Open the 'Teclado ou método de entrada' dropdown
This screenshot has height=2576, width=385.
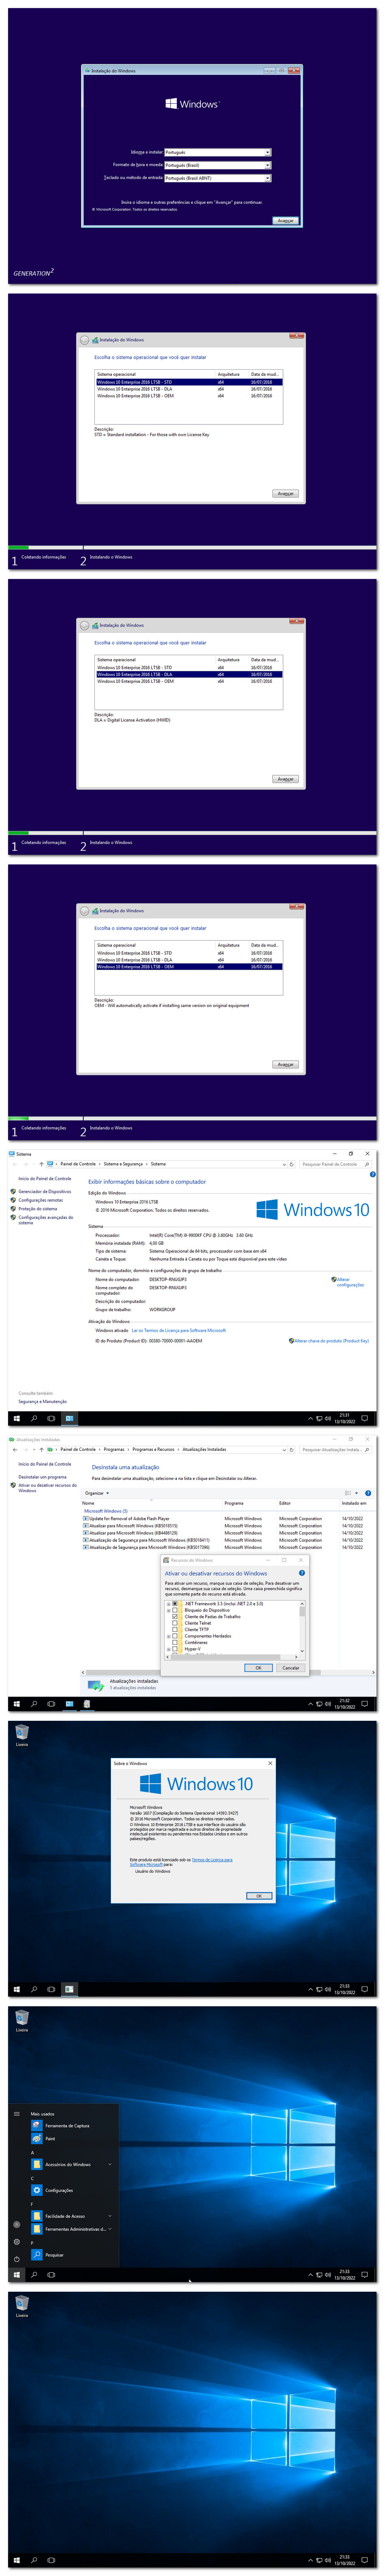click(218, 178)
